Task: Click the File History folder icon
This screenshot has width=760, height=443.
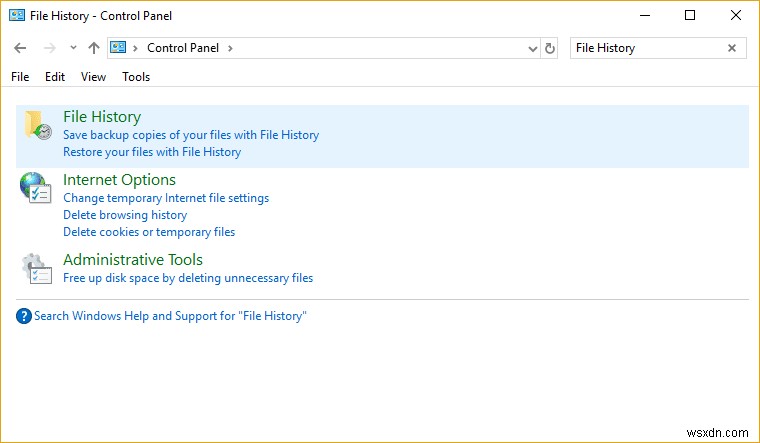Action: (x=37, y=126)
